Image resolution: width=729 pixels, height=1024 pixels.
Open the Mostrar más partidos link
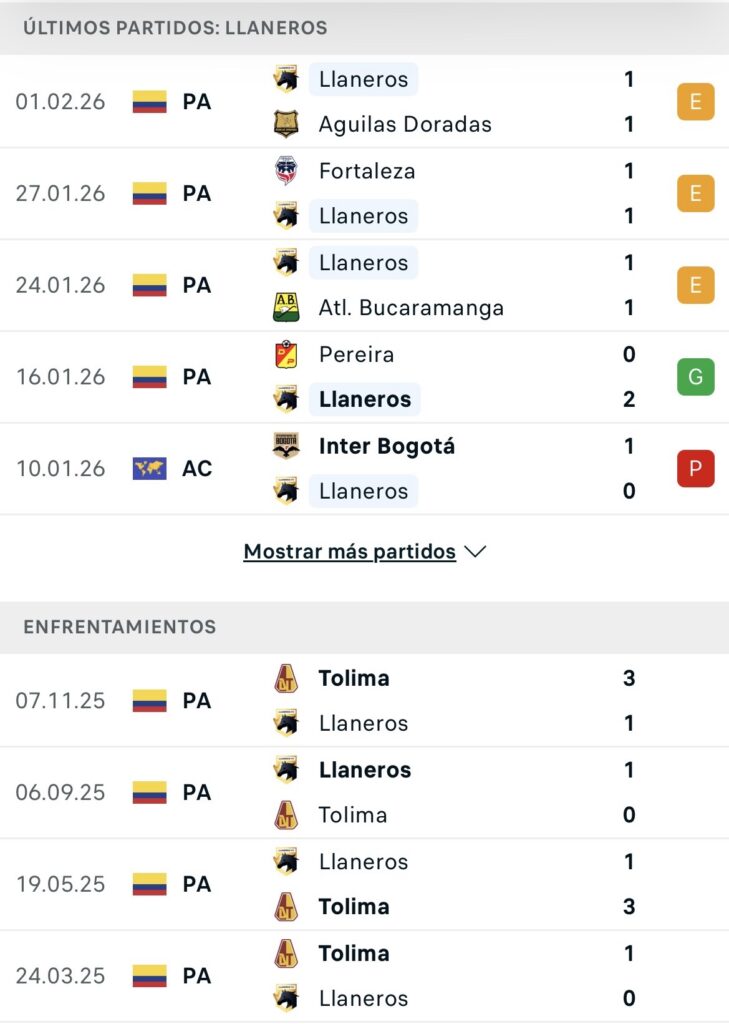(x=350, y=552)
